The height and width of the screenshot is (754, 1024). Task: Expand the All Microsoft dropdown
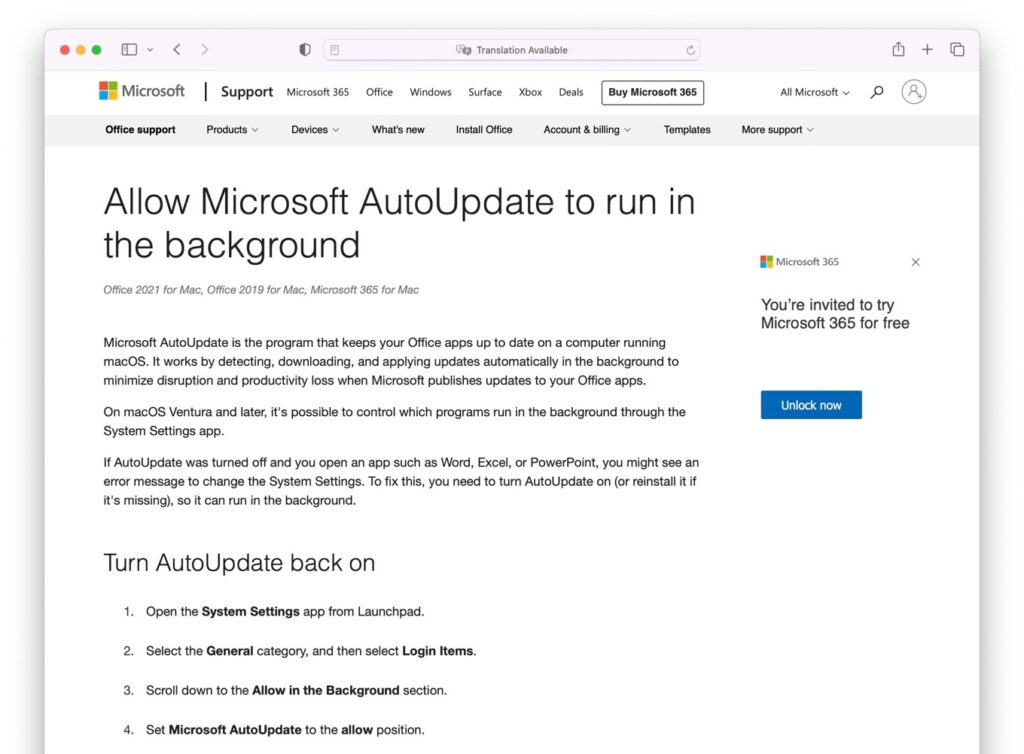(x=815, y=92)
